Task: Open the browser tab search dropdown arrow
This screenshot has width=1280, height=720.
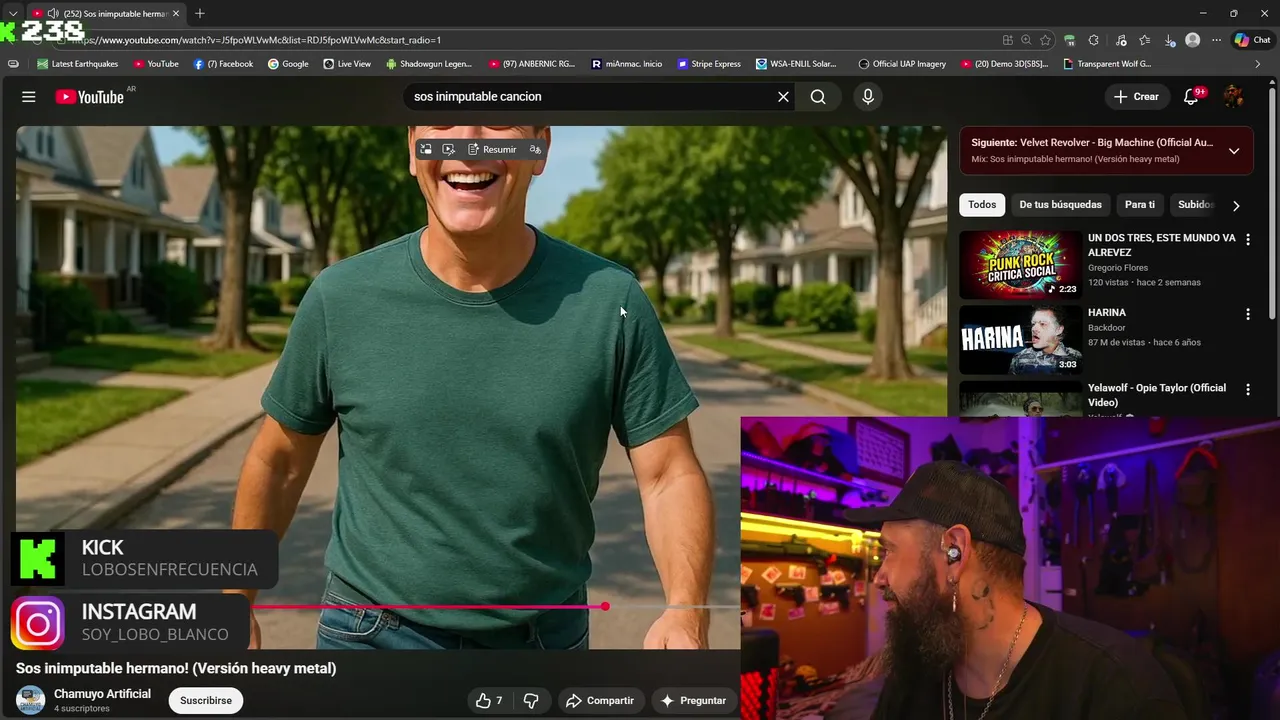Action: tap(13, 14)
